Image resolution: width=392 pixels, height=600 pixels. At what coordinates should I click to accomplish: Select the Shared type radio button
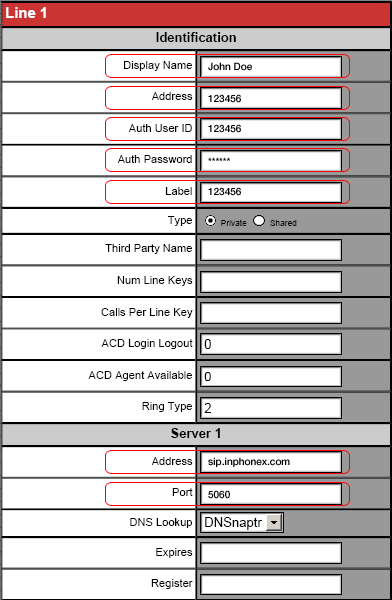[259, 221]
